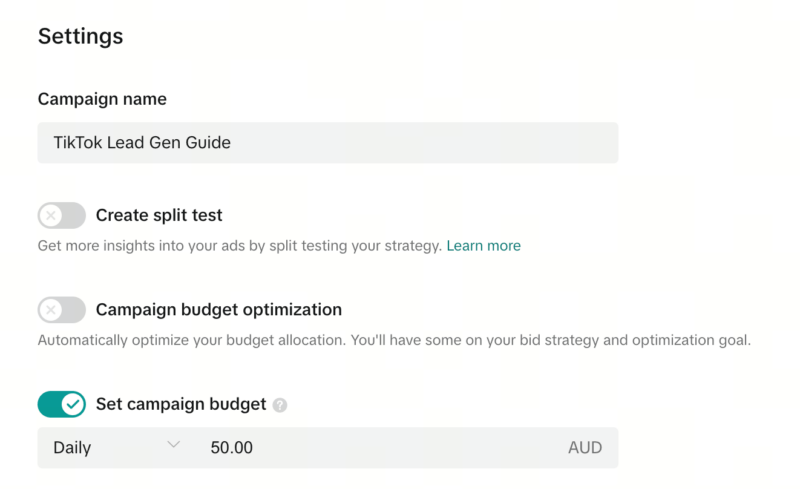Click the 50.00 budget amount field
Screen dimensions: 800x489
(380, 448)
